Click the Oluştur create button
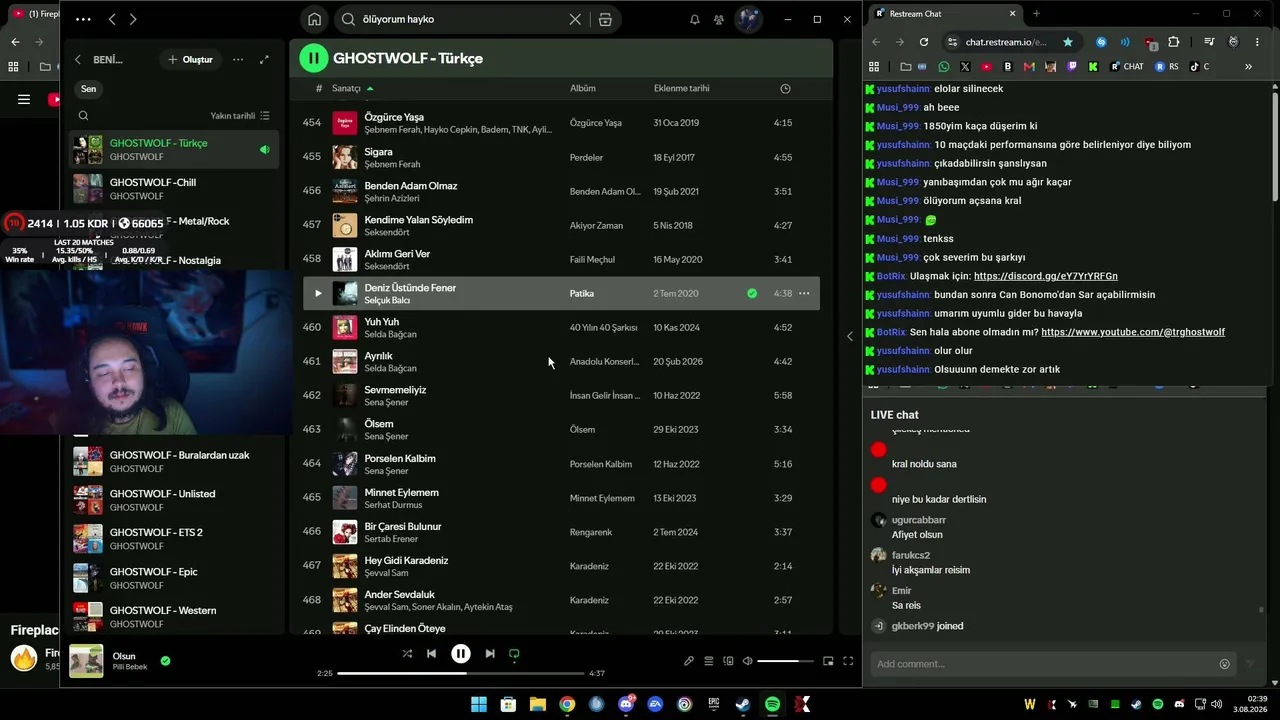 click(190, 60)
